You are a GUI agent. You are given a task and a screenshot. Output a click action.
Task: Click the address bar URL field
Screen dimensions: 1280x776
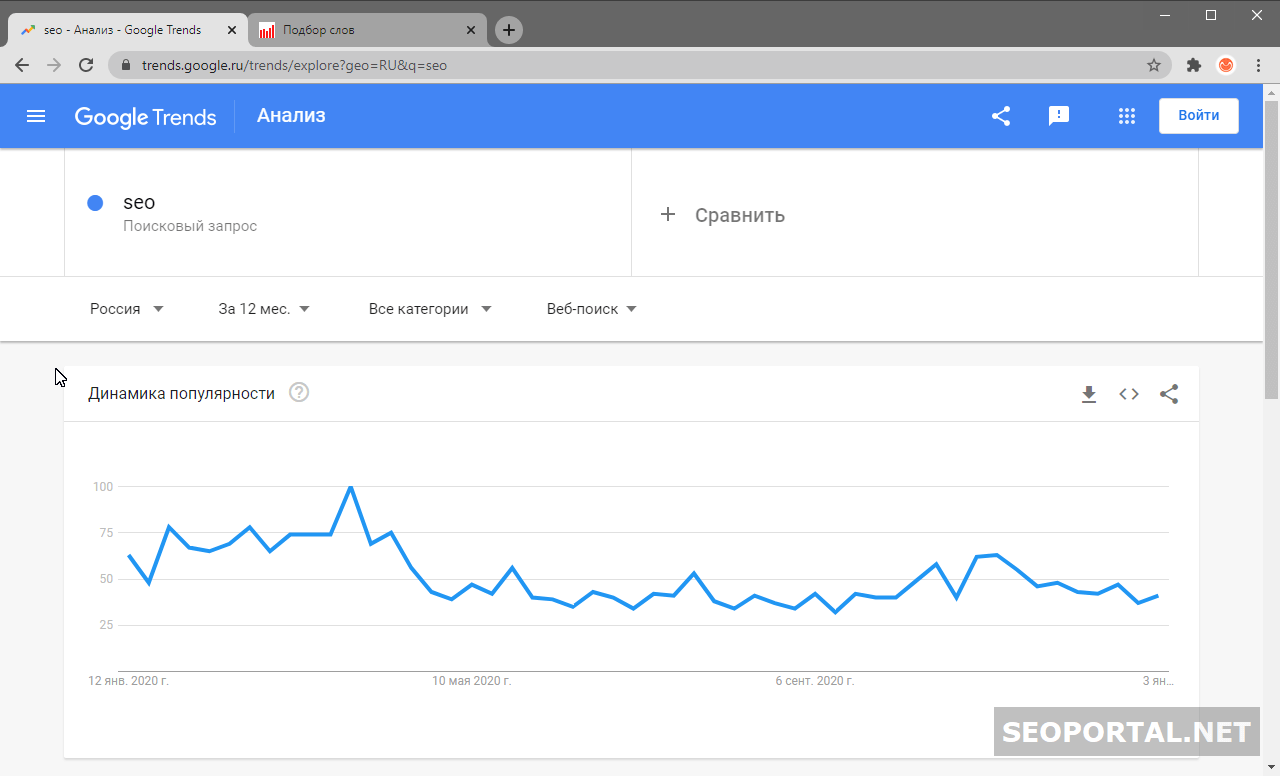600,65
